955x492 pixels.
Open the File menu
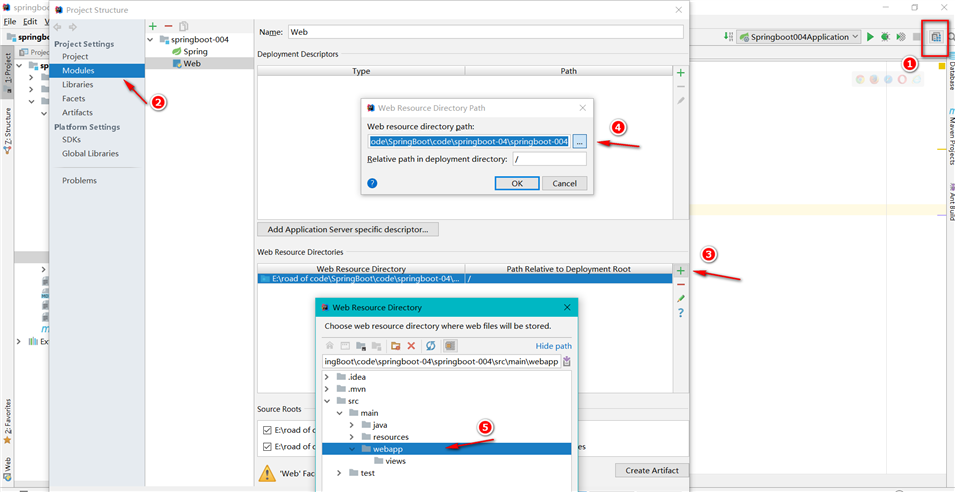pos(10,21)
